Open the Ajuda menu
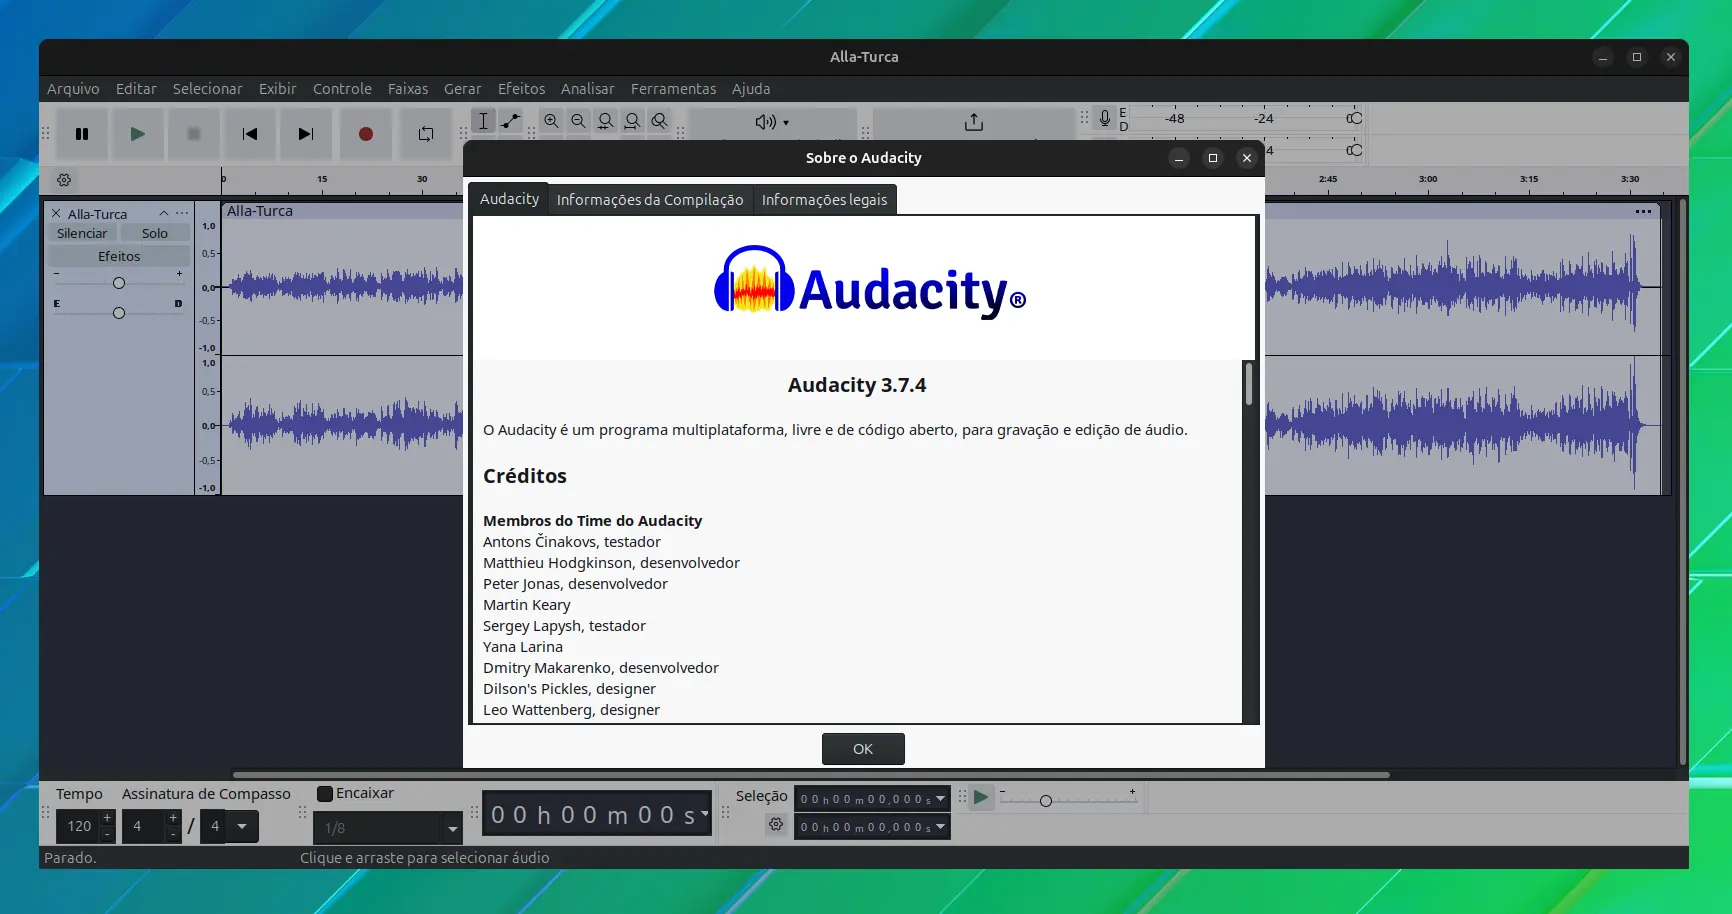 coord(751,89)
